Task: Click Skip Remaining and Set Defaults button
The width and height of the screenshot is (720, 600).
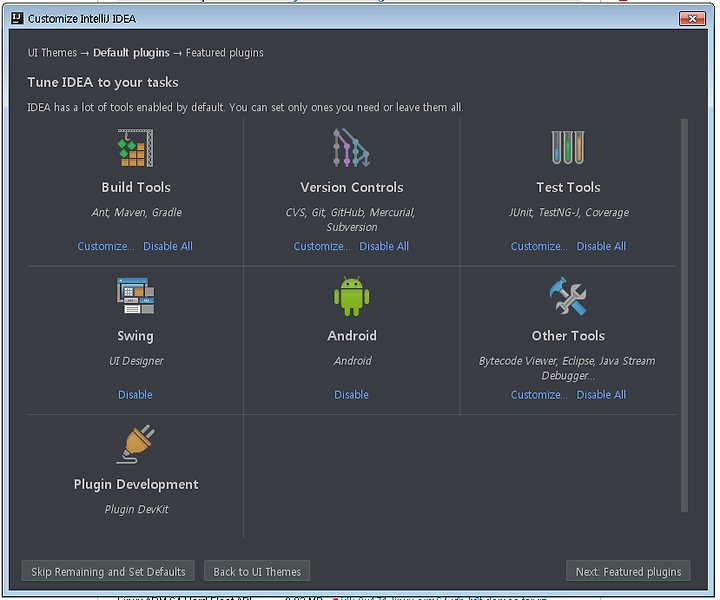Action: (x=108, y=571)
